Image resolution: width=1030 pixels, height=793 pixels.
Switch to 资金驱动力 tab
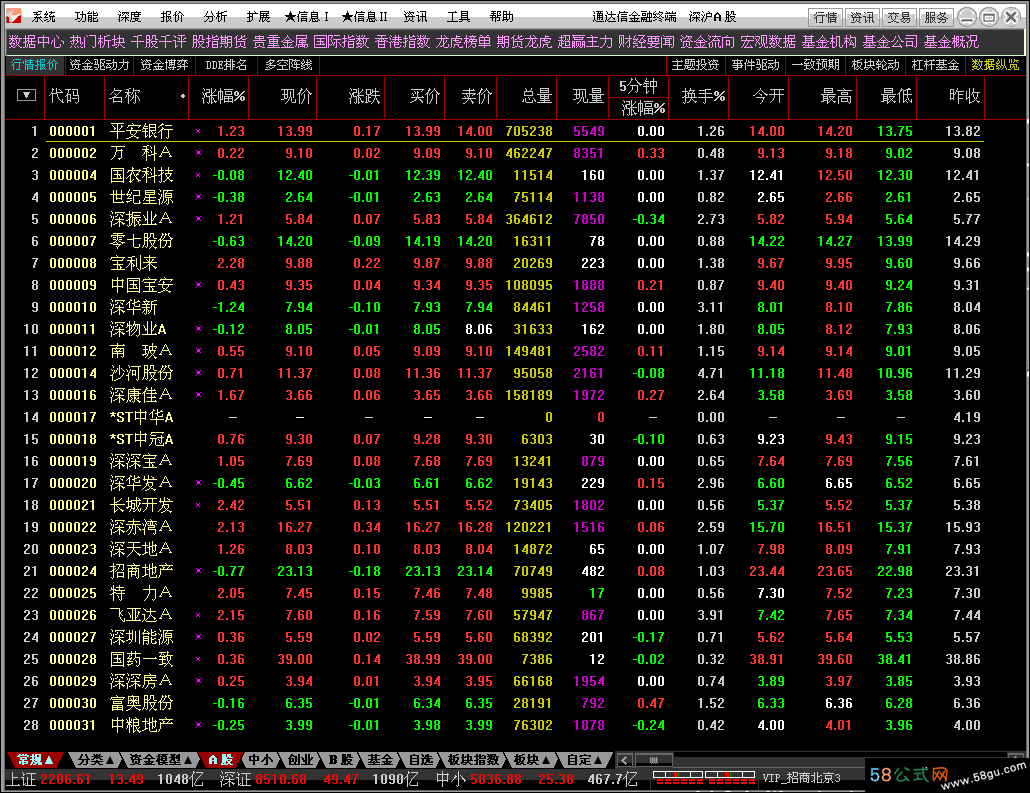99,65
